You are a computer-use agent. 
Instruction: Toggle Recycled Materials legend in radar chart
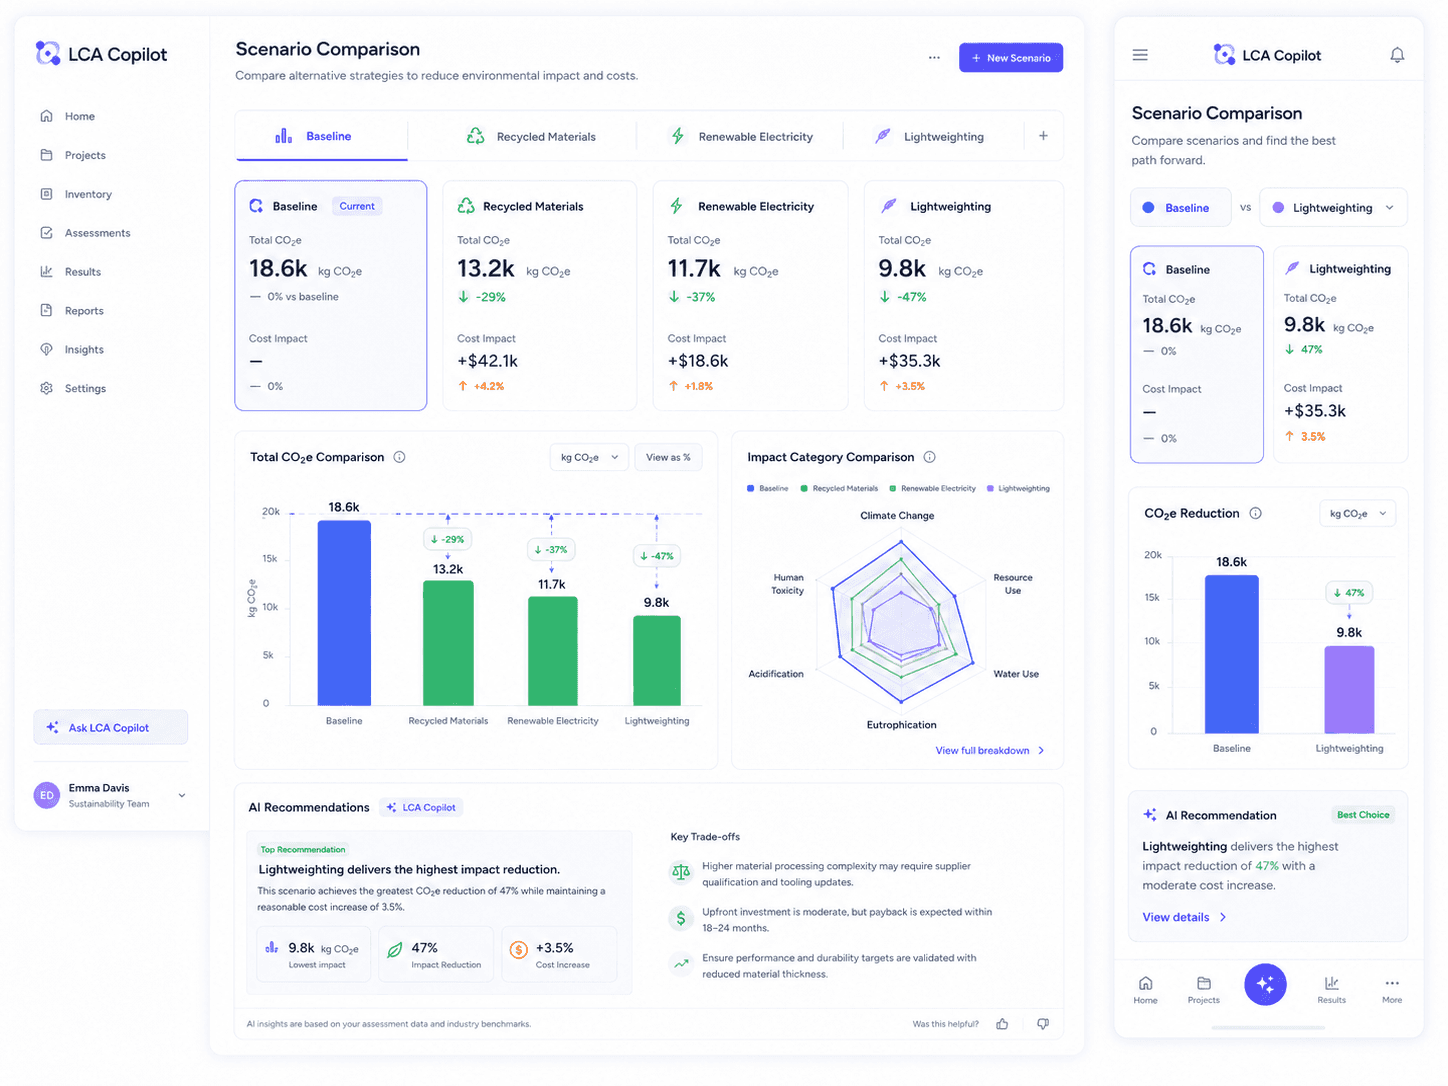839,489
